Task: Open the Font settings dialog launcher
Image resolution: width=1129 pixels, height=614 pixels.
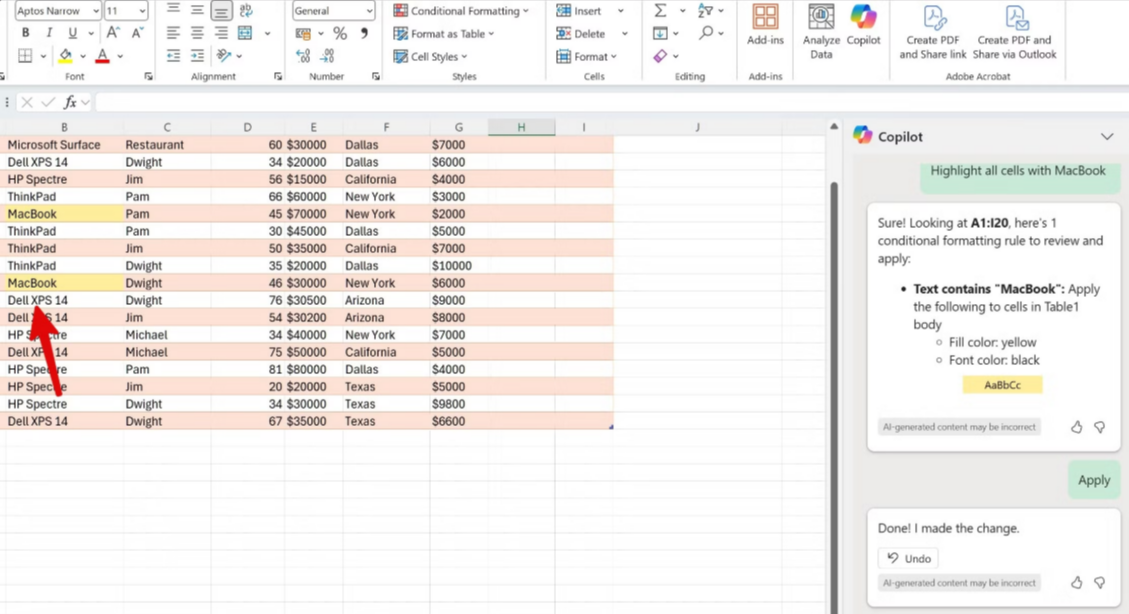Action: [148, 76]
